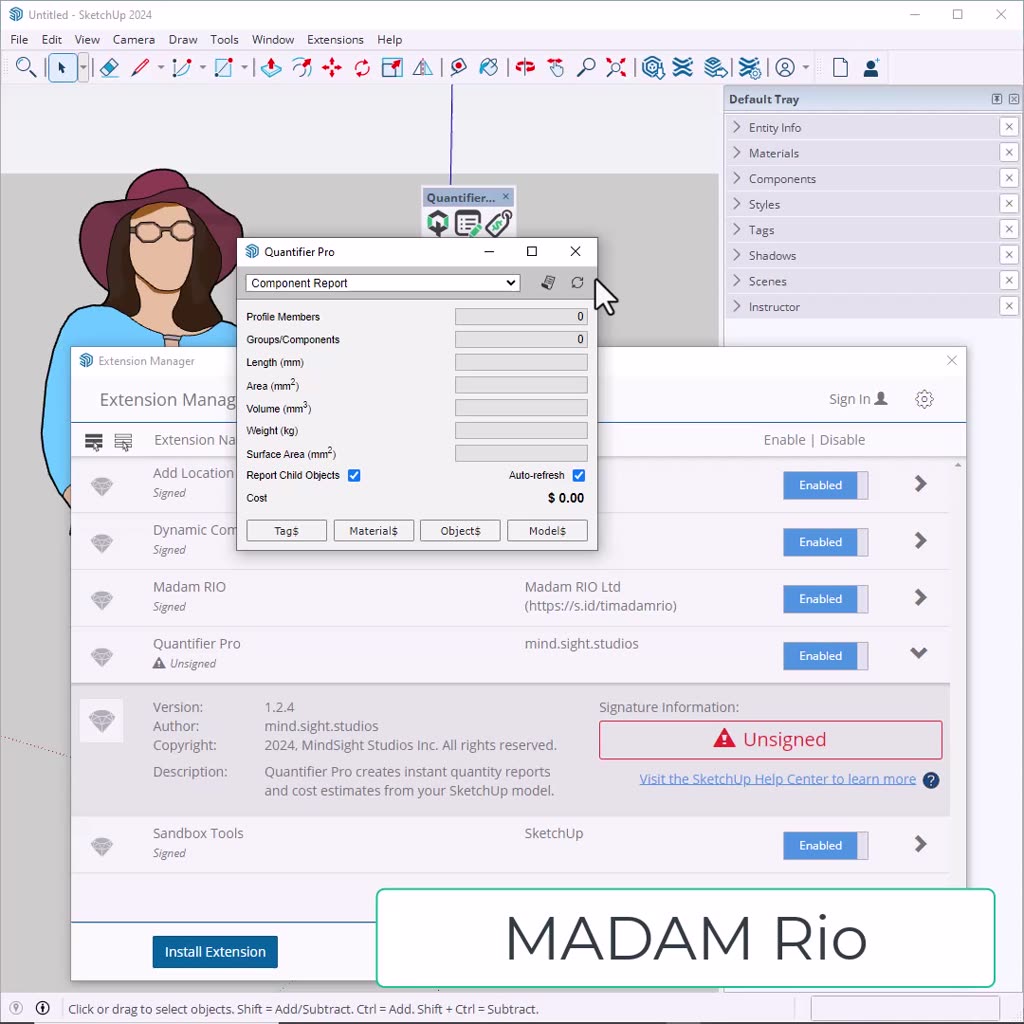Image resolution: width=1024 pixels, height=1024 pixels.
Task: Close the Instructor tray panel
Action: pos(1009,306)
